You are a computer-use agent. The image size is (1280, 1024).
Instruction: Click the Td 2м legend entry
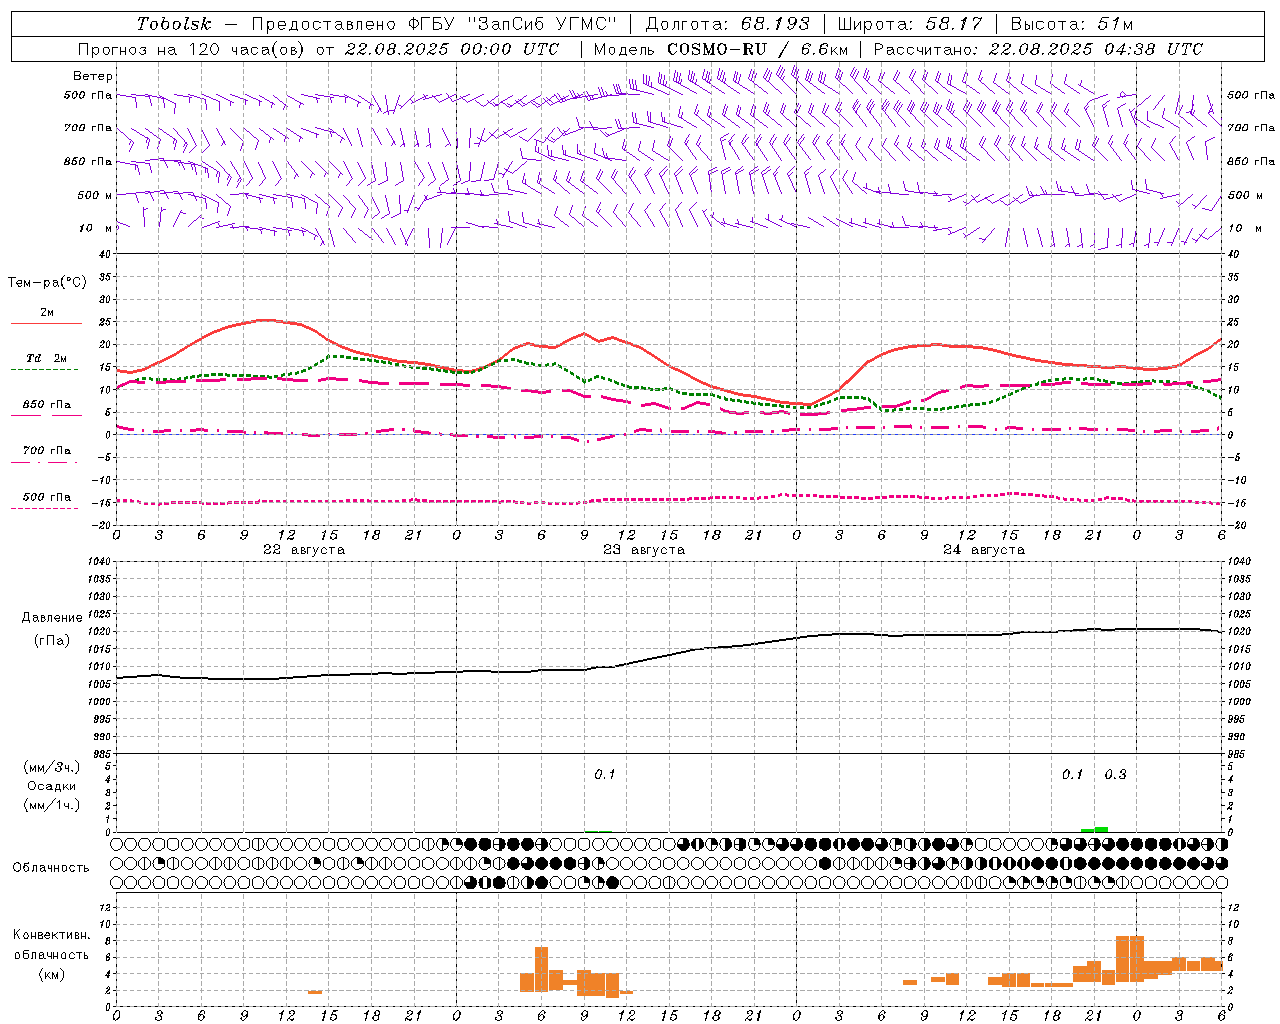47,358
